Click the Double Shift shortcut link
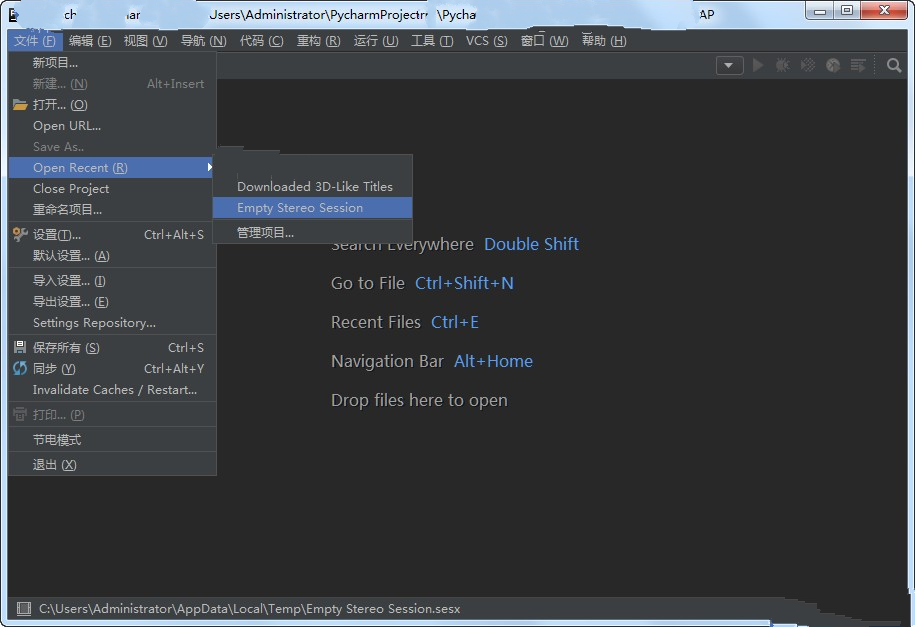The height and width of the screenshot is (627, 915). point(532,244)
